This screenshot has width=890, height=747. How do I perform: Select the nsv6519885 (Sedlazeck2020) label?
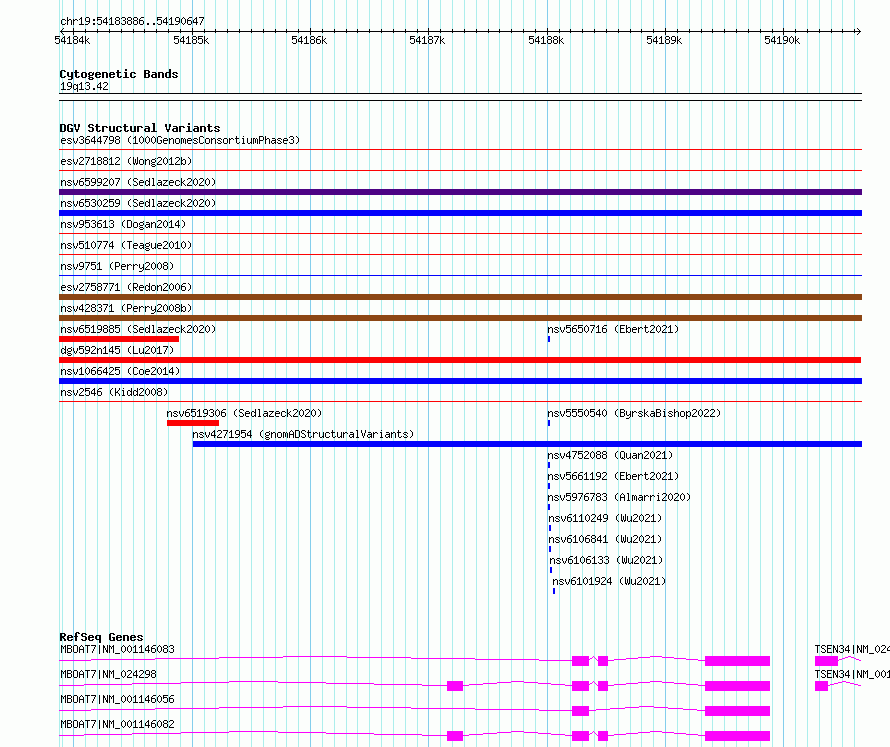click(138, 329)
